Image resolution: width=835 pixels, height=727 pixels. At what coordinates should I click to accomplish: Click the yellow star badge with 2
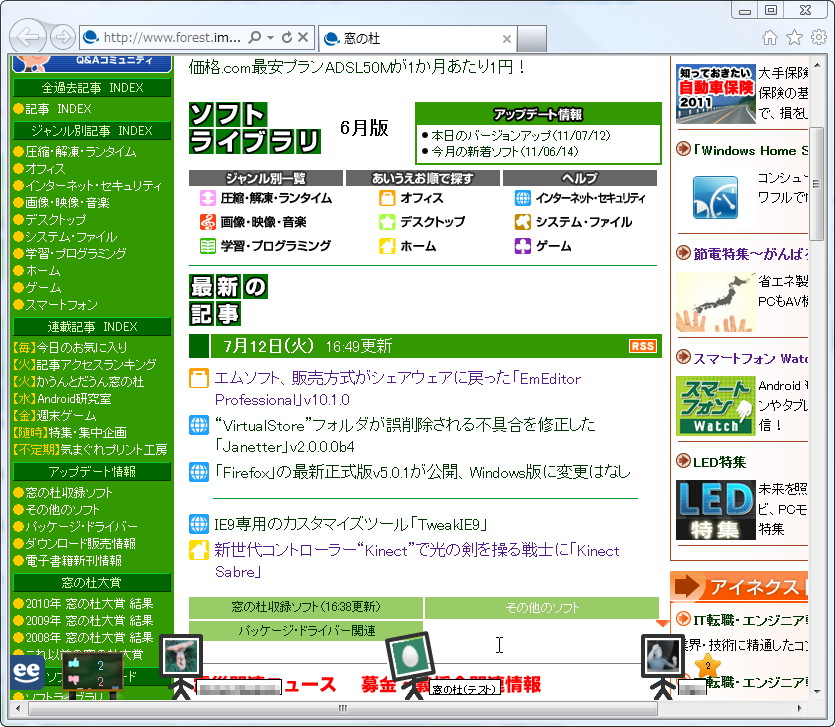pyautogui.click(x=708, y=666)
